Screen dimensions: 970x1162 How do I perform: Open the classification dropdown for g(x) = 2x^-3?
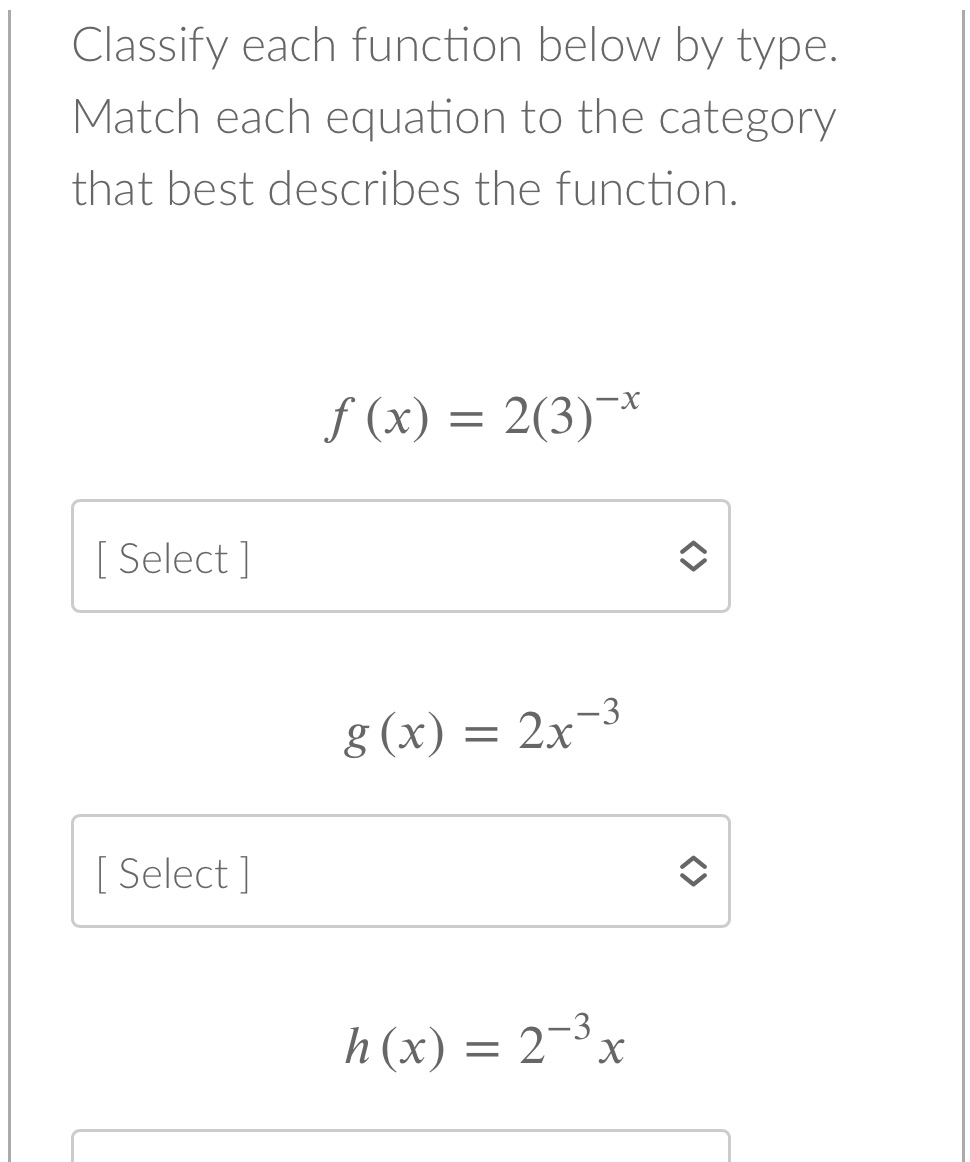pos(400,872)
